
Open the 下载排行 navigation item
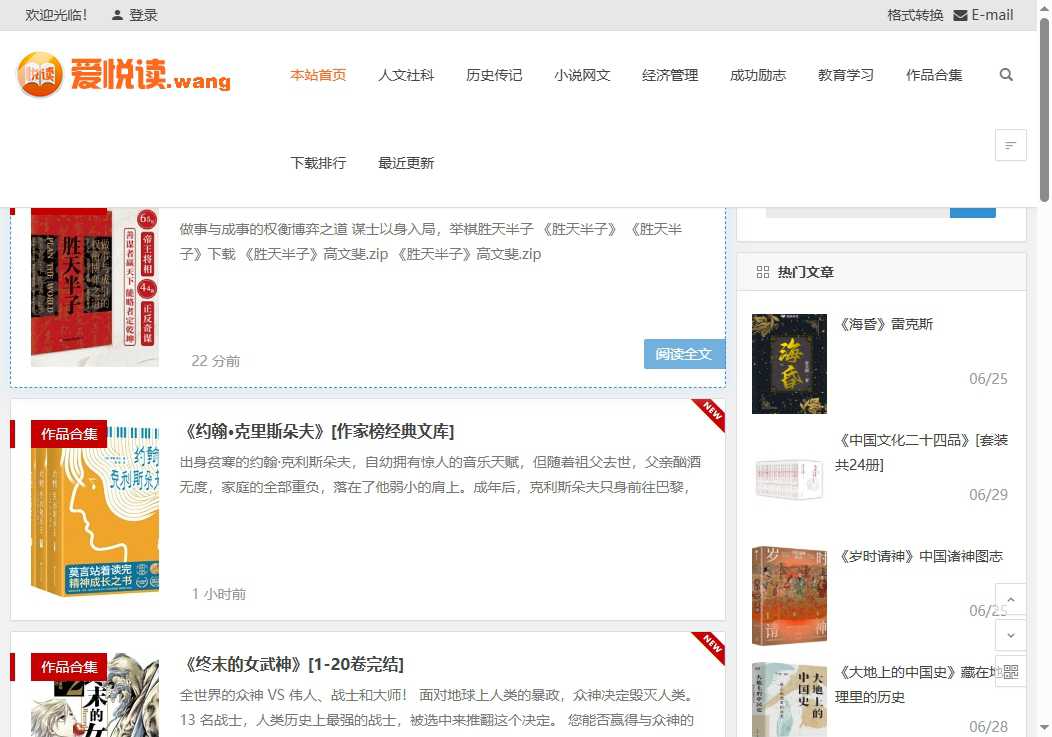(x=318, y=163)
